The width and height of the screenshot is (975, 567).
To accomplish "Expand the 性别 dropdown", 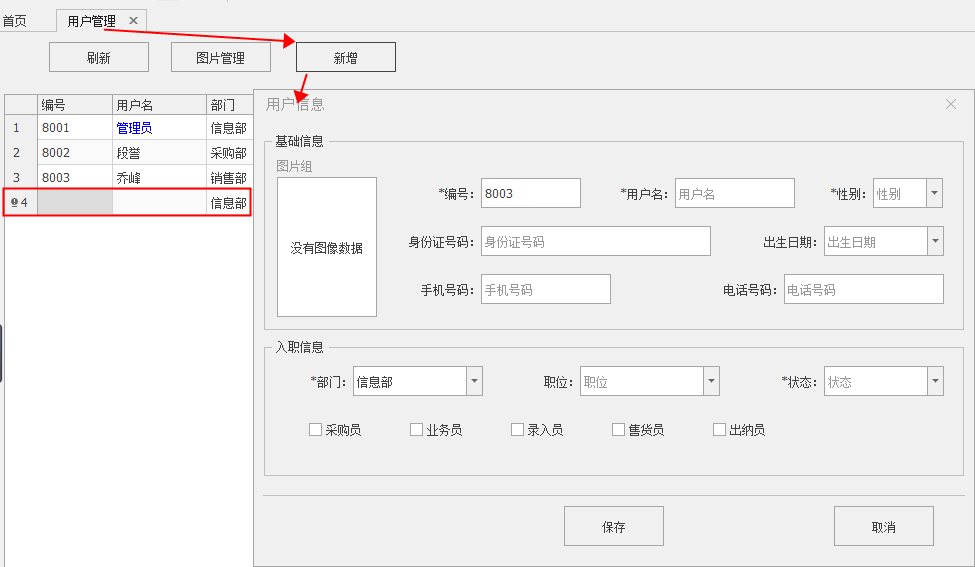I will [x=934, y=194].
